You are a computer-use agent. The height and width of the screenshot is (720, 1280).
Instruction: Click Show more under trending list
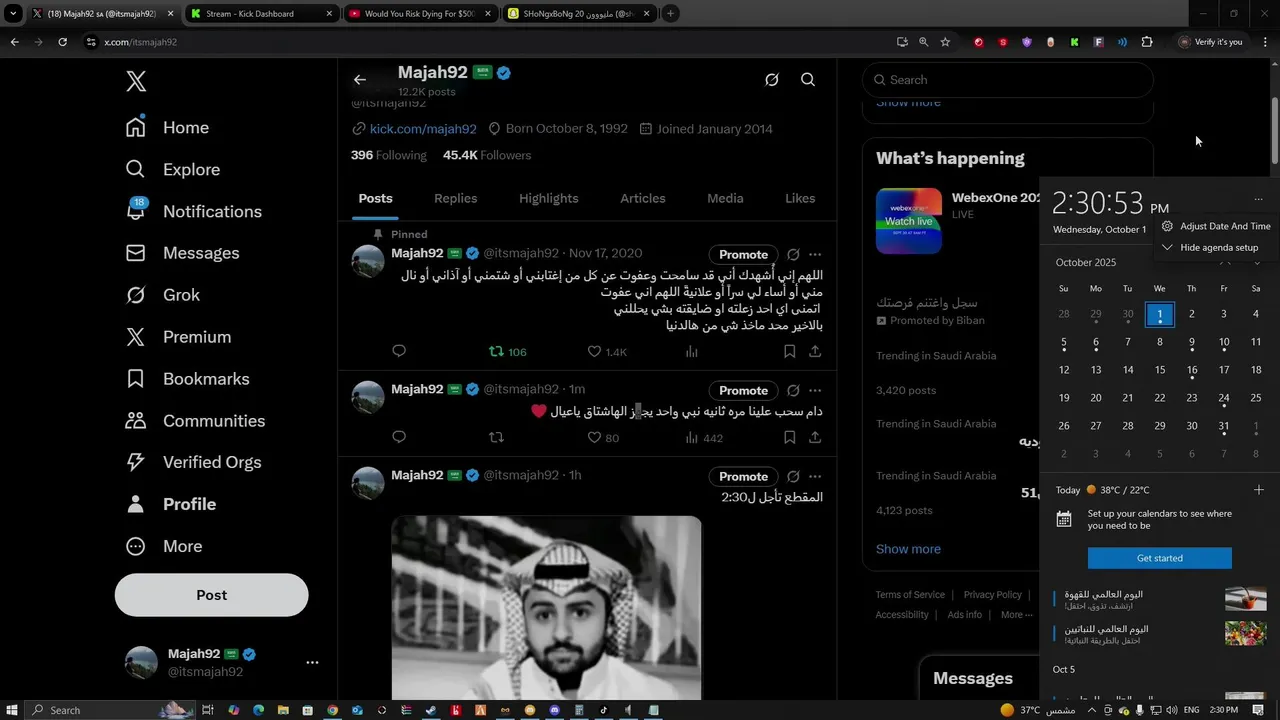tap(908, 549)
